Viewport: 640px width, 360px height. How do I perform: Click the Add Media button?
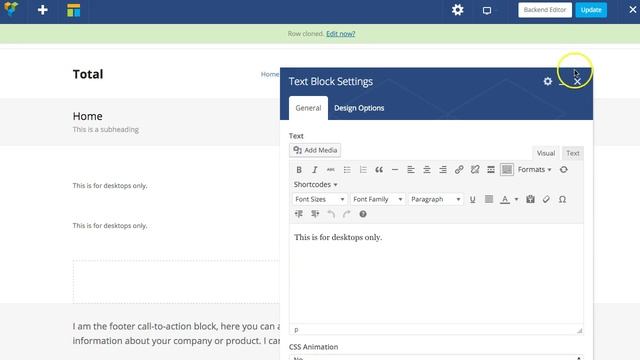point(315,150)
